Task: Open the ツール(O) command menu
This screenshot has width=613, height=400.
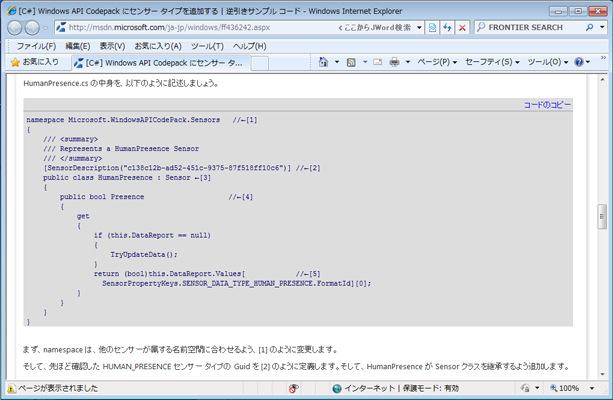Action: pyautogui.click(x=548, y=62)
